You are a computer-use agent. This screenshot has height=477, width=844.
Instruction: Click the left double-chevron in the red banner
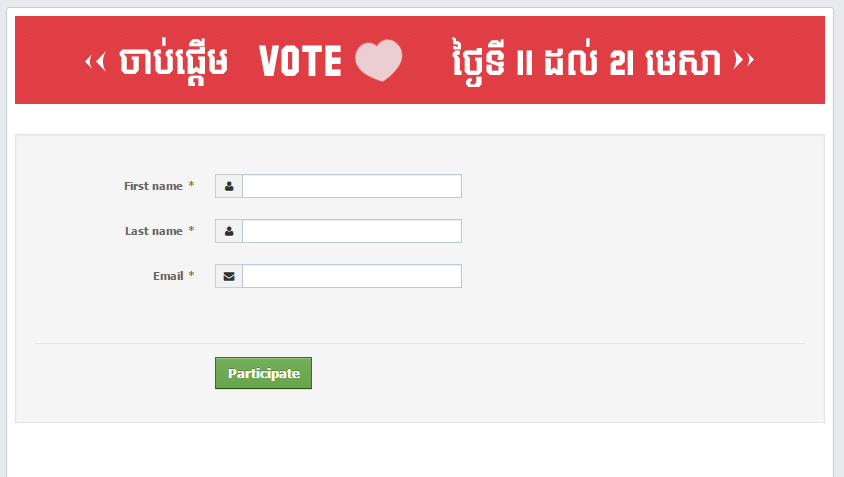click(95, 62)
